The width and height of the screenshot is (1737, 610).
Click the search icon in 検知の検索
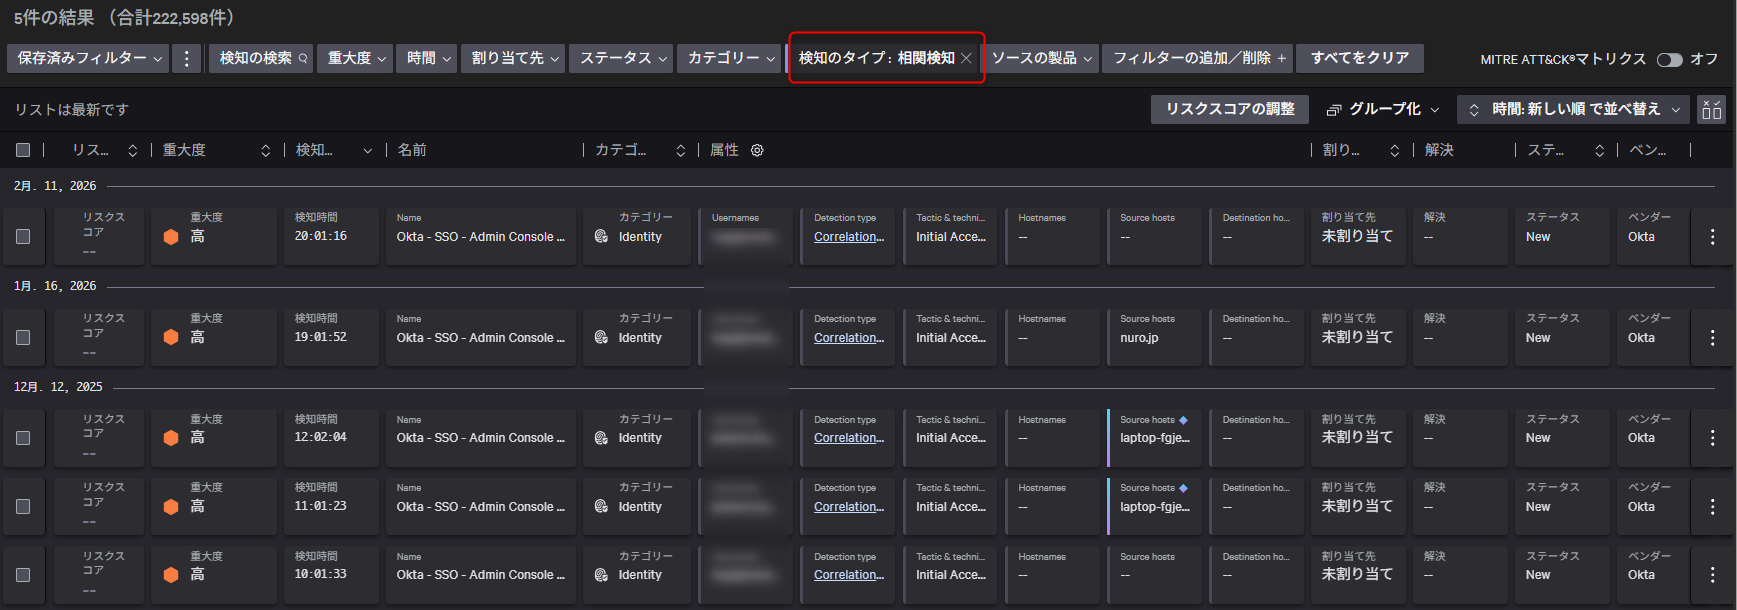coord(303,59)
